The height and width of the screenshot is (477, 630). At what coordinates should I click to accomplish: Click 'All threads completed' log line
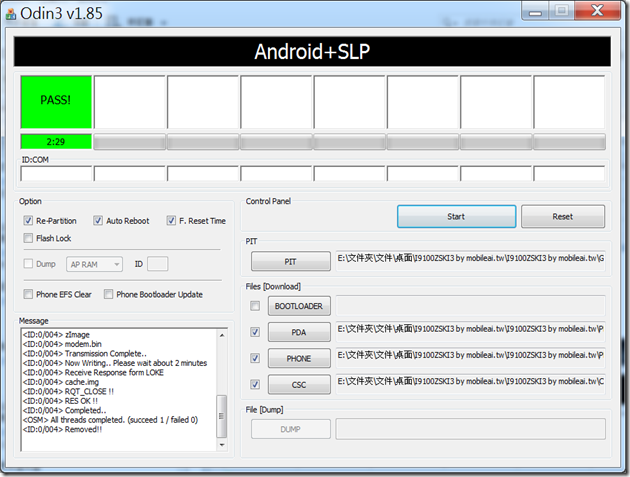point(110,420)
